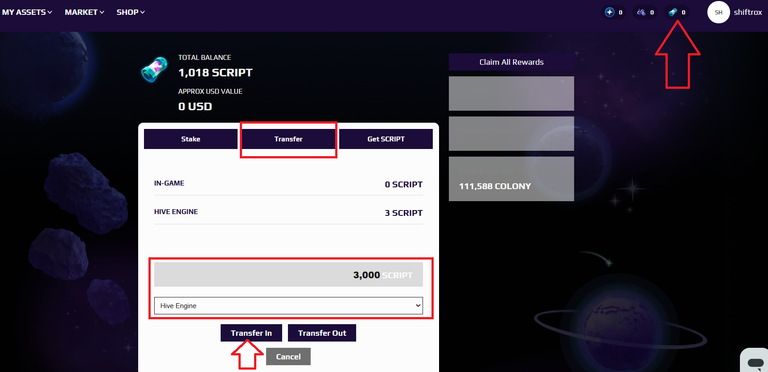Click Claim All Rewards

(511, 62)
